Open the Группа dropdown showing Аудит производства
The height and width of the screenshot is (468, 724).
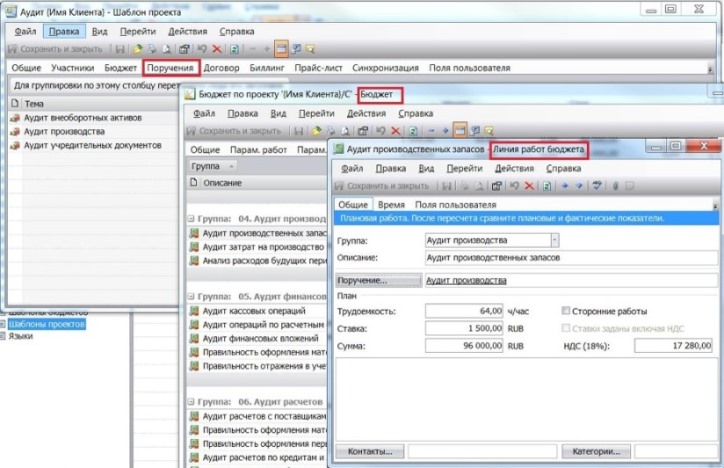[555, 240]
